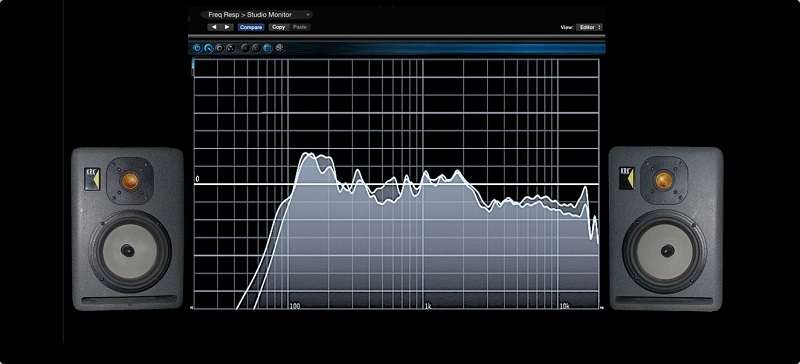Open the Freq Resp > Studio Monitor preset dropdown
This screenshot has height=364, width=800.
click(x=256, y=15)
